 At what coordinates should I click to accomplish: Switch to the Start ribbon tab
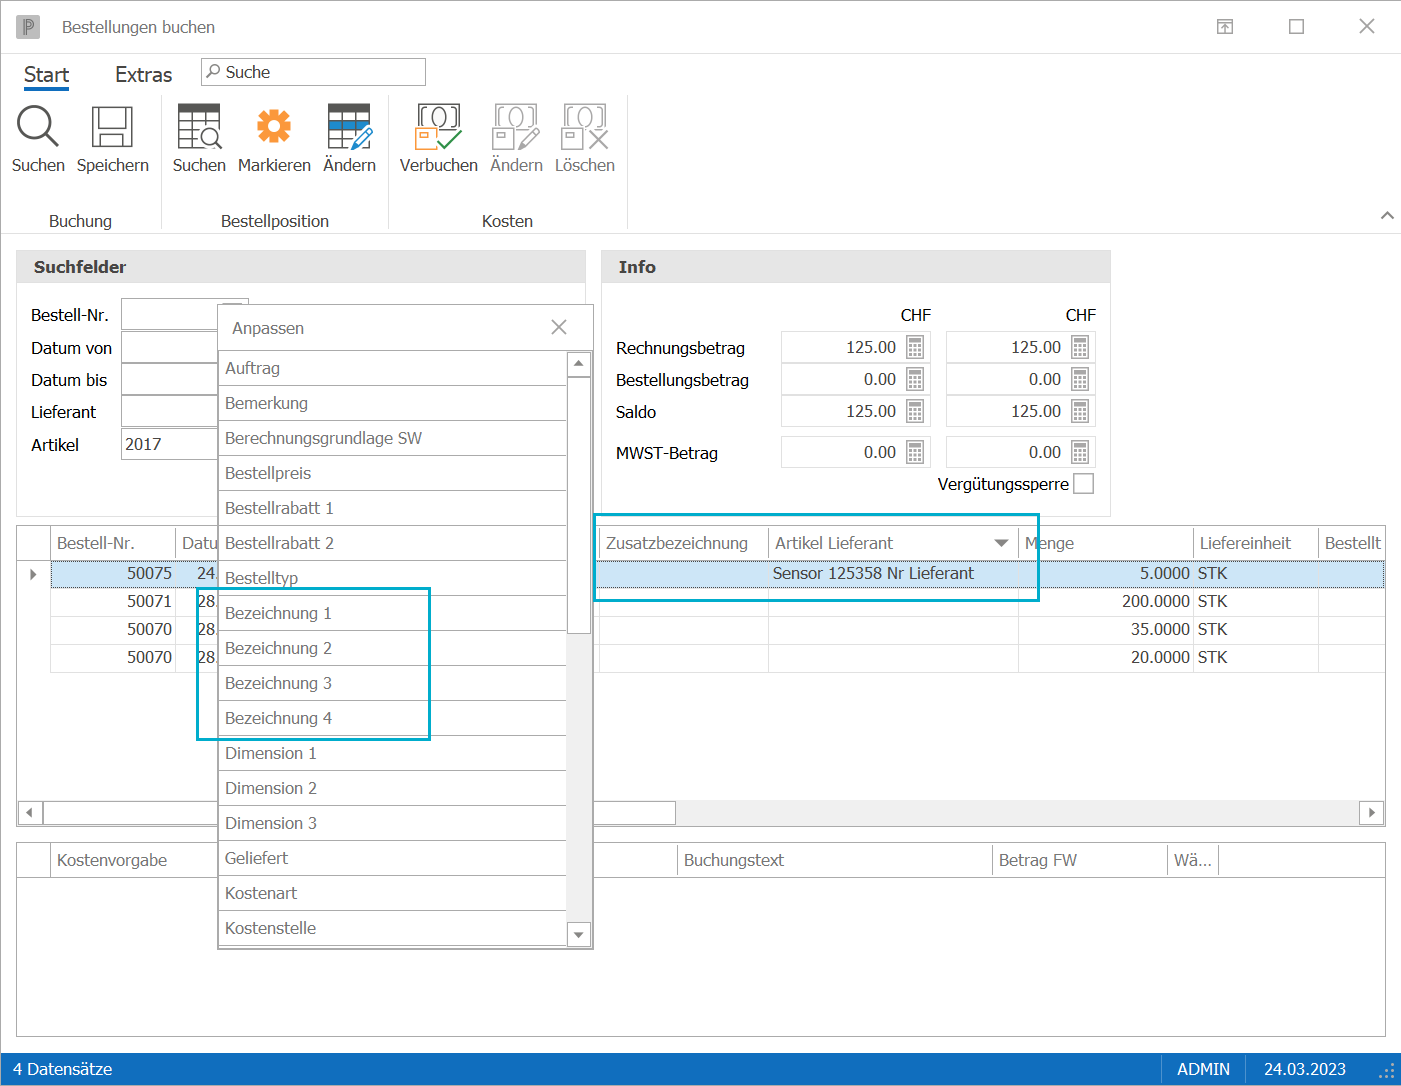46,75
